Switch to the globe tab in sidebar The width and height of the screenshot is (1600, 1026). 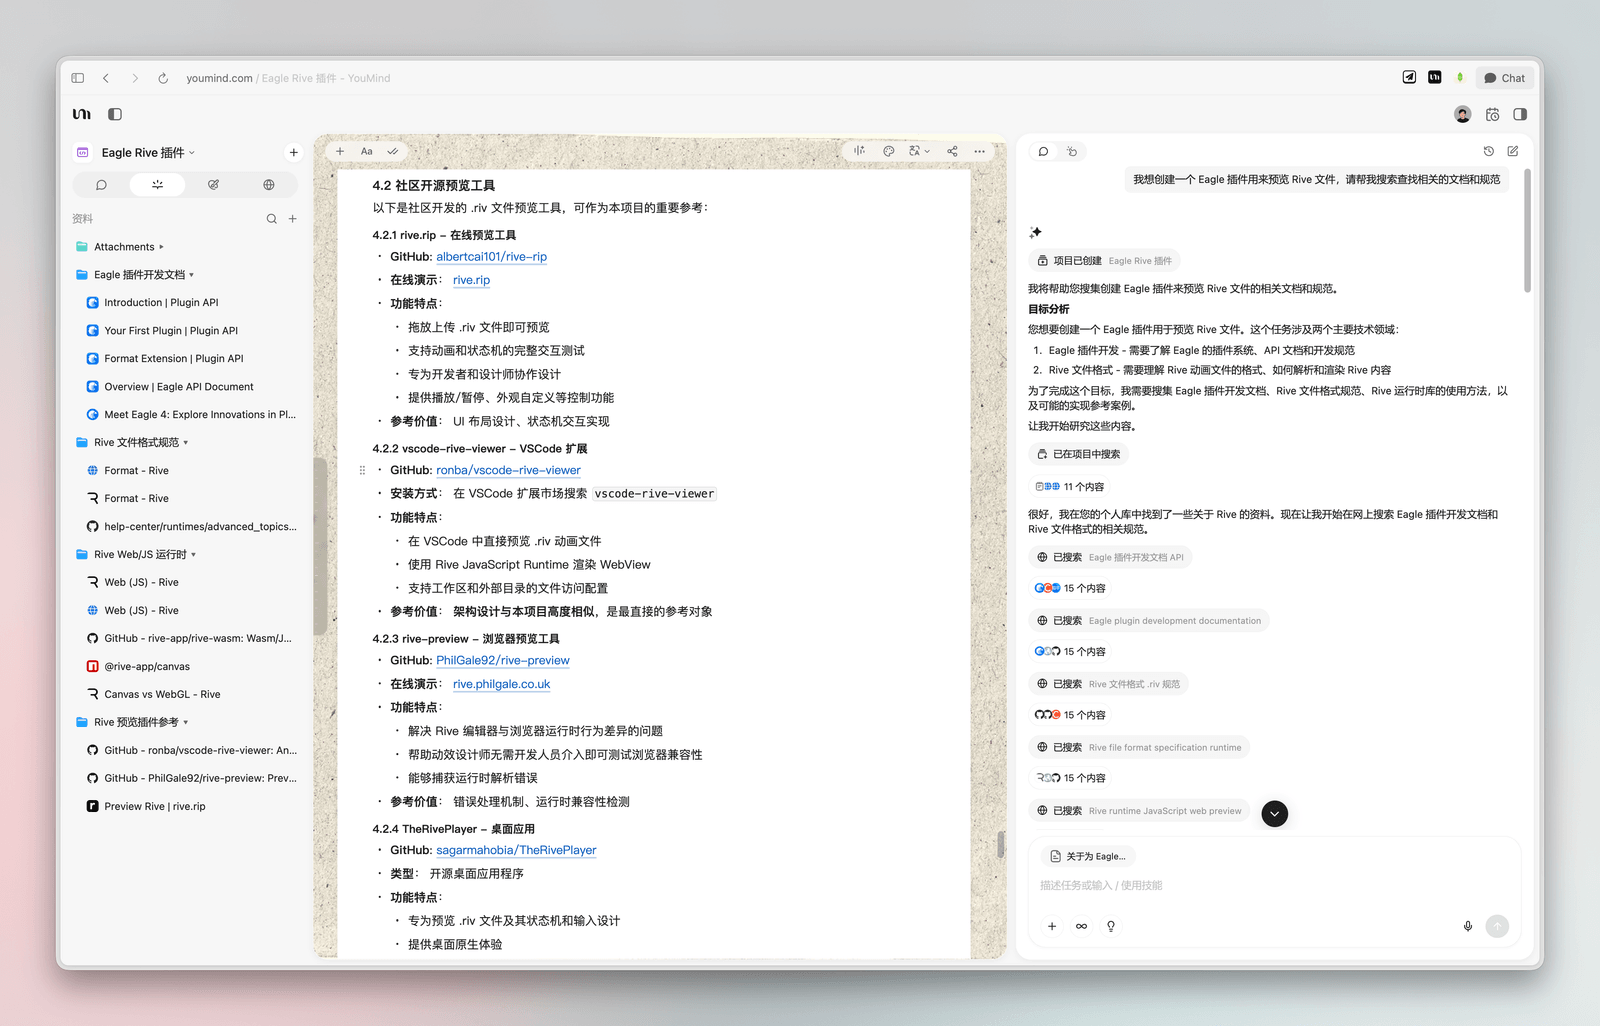(x=269, y=185)
